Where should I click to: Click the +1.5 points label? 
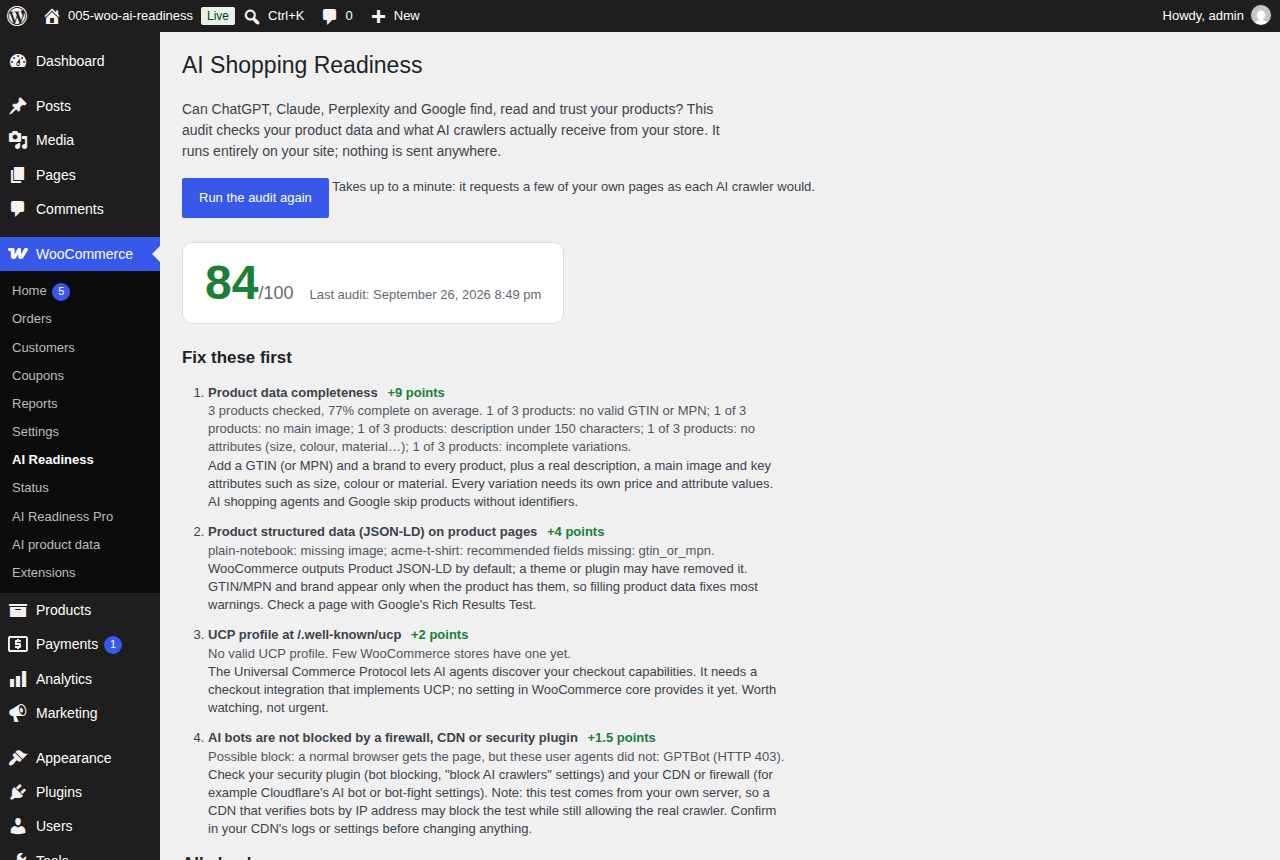(622, 738)
